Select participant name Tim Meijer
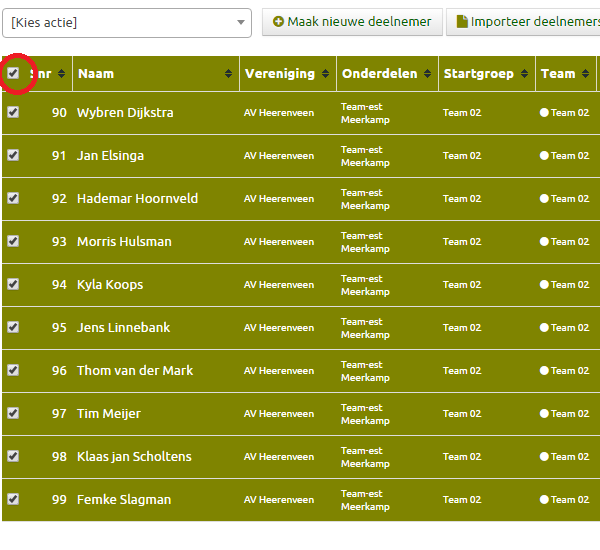 point(109,414)
